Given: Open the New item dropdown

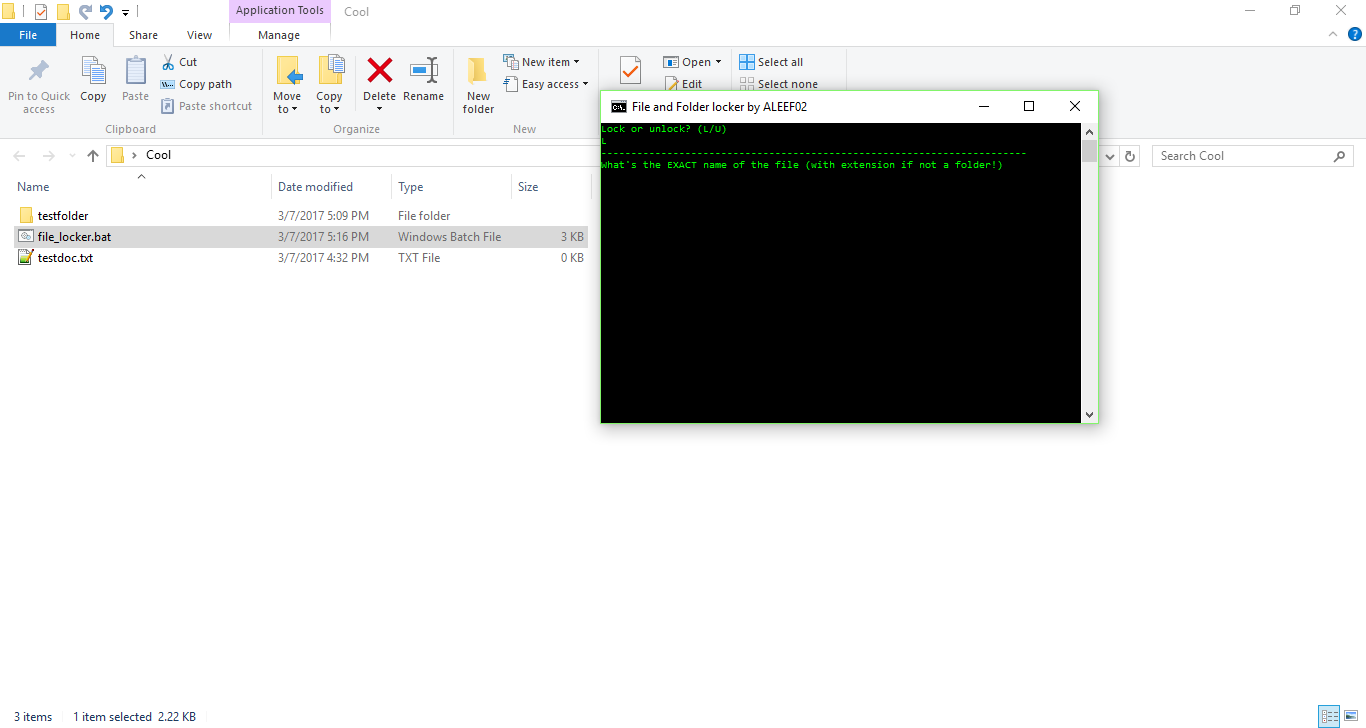Looking at the screenshot, I should (x=544, y=61).
